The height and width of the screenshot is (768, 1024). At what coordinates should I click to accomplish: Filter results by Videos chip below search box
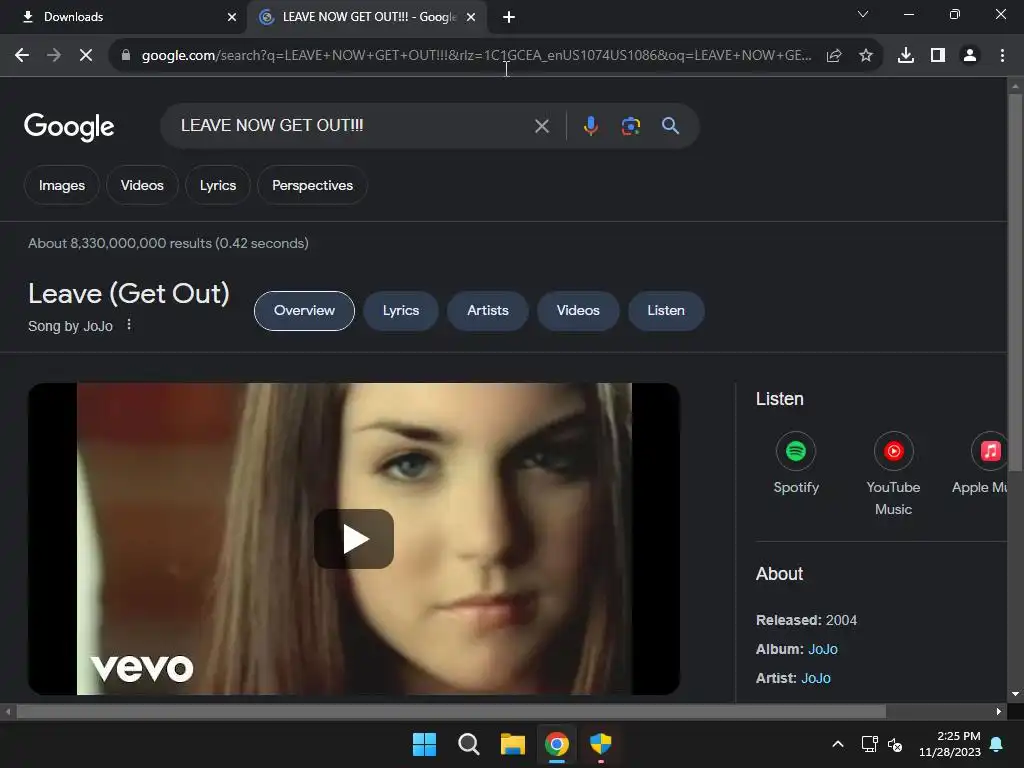coord(142,185)
